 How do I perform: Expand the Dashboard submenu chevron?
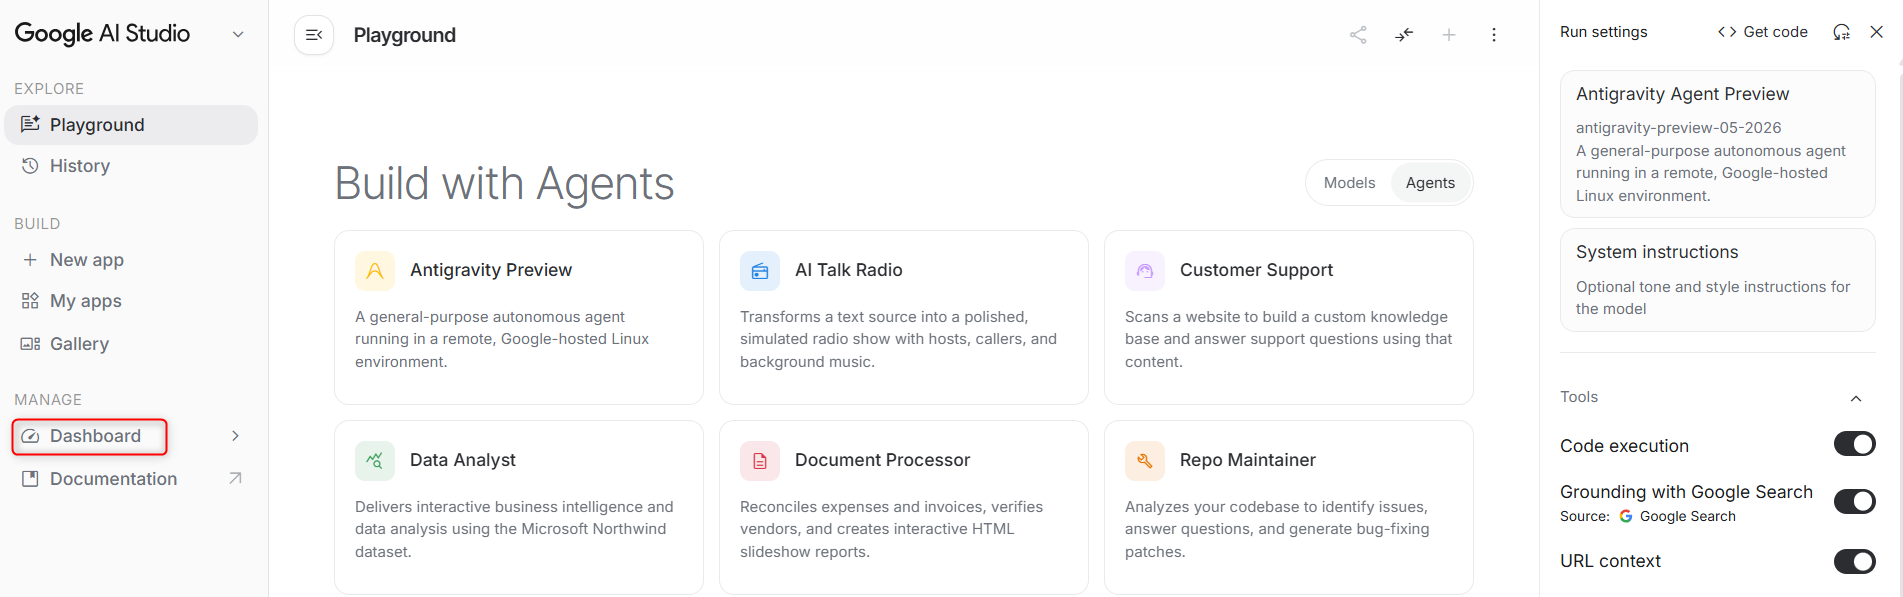pos(235,436)
